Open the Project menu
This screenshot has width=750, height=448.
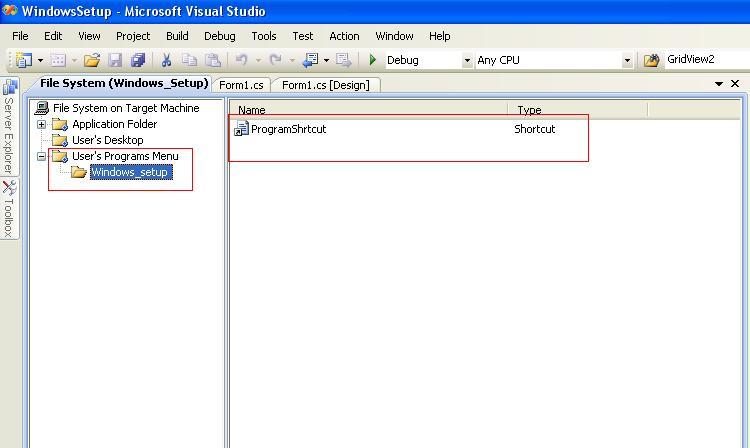[x=133, y=36]
